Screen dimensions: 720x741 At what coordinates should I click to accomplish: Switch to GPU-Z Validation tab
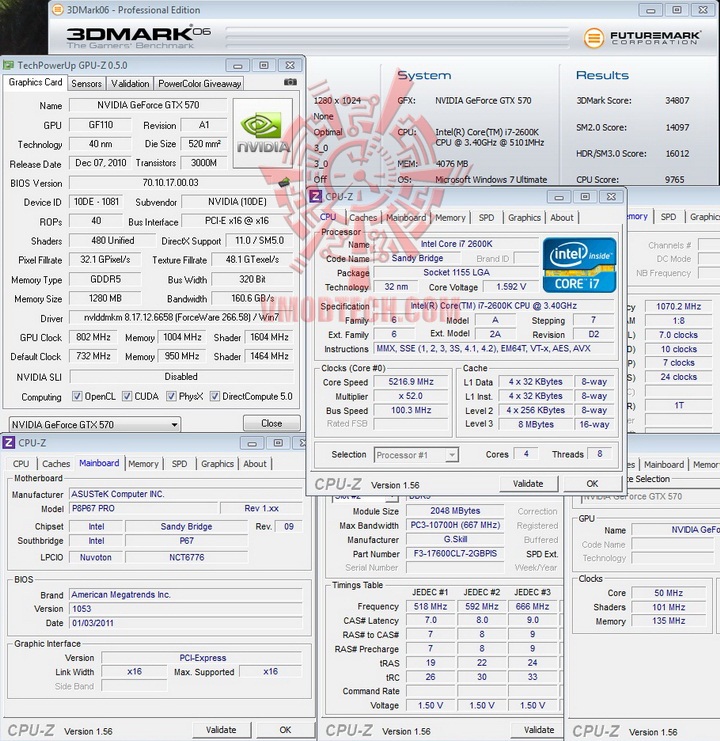[130, 84]
